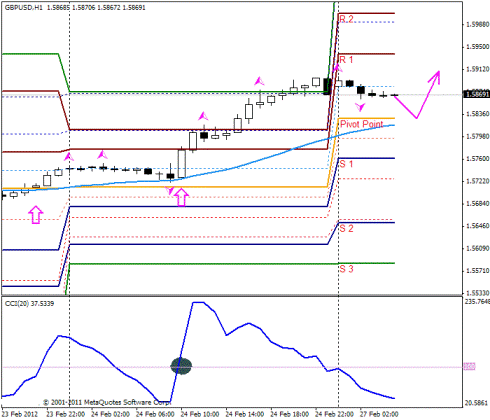
Task: Click the 1.57980 price axis value
Action: tap(478, 136)
